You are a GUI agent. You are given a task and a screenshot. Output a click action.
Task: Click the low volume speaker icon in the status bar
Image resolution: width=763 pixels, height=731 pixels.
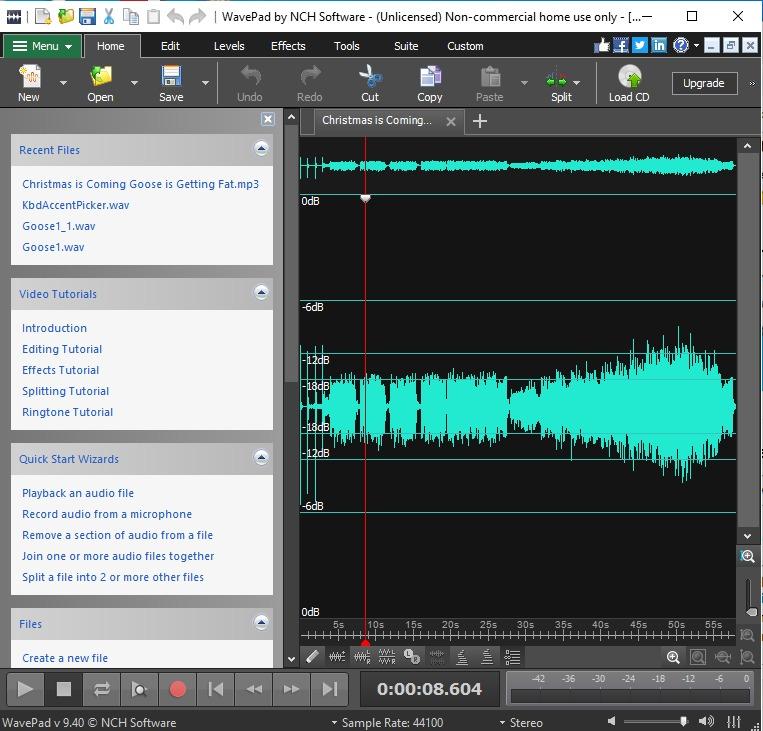(612, 721)
